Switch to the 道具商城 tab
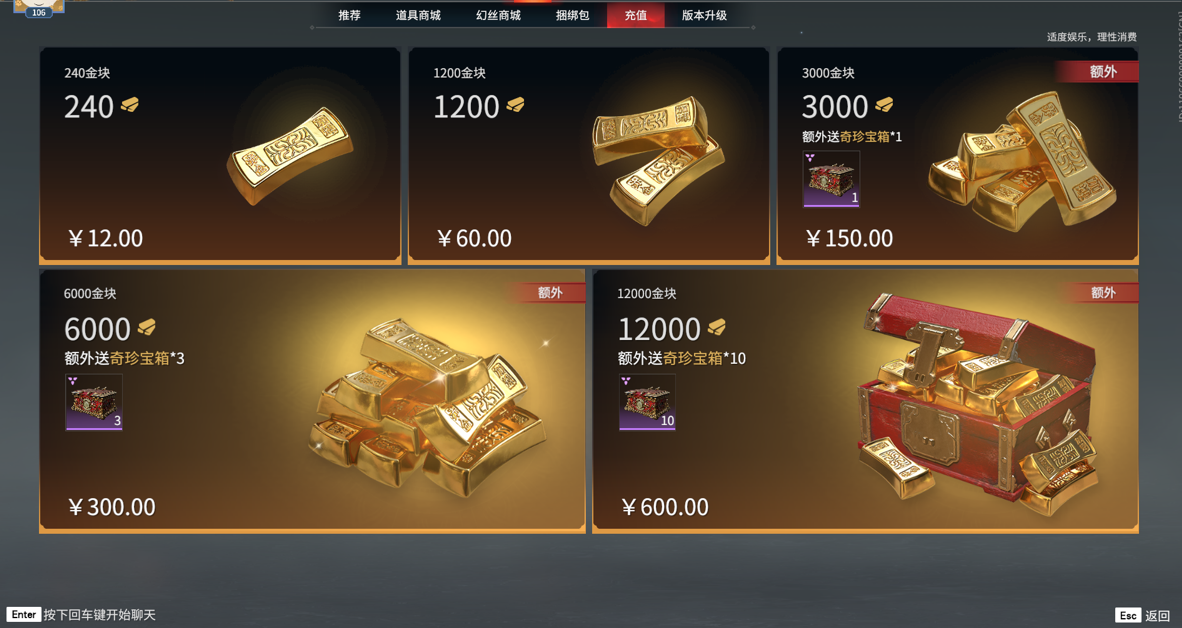1182x628 pixels. (418, 15)
